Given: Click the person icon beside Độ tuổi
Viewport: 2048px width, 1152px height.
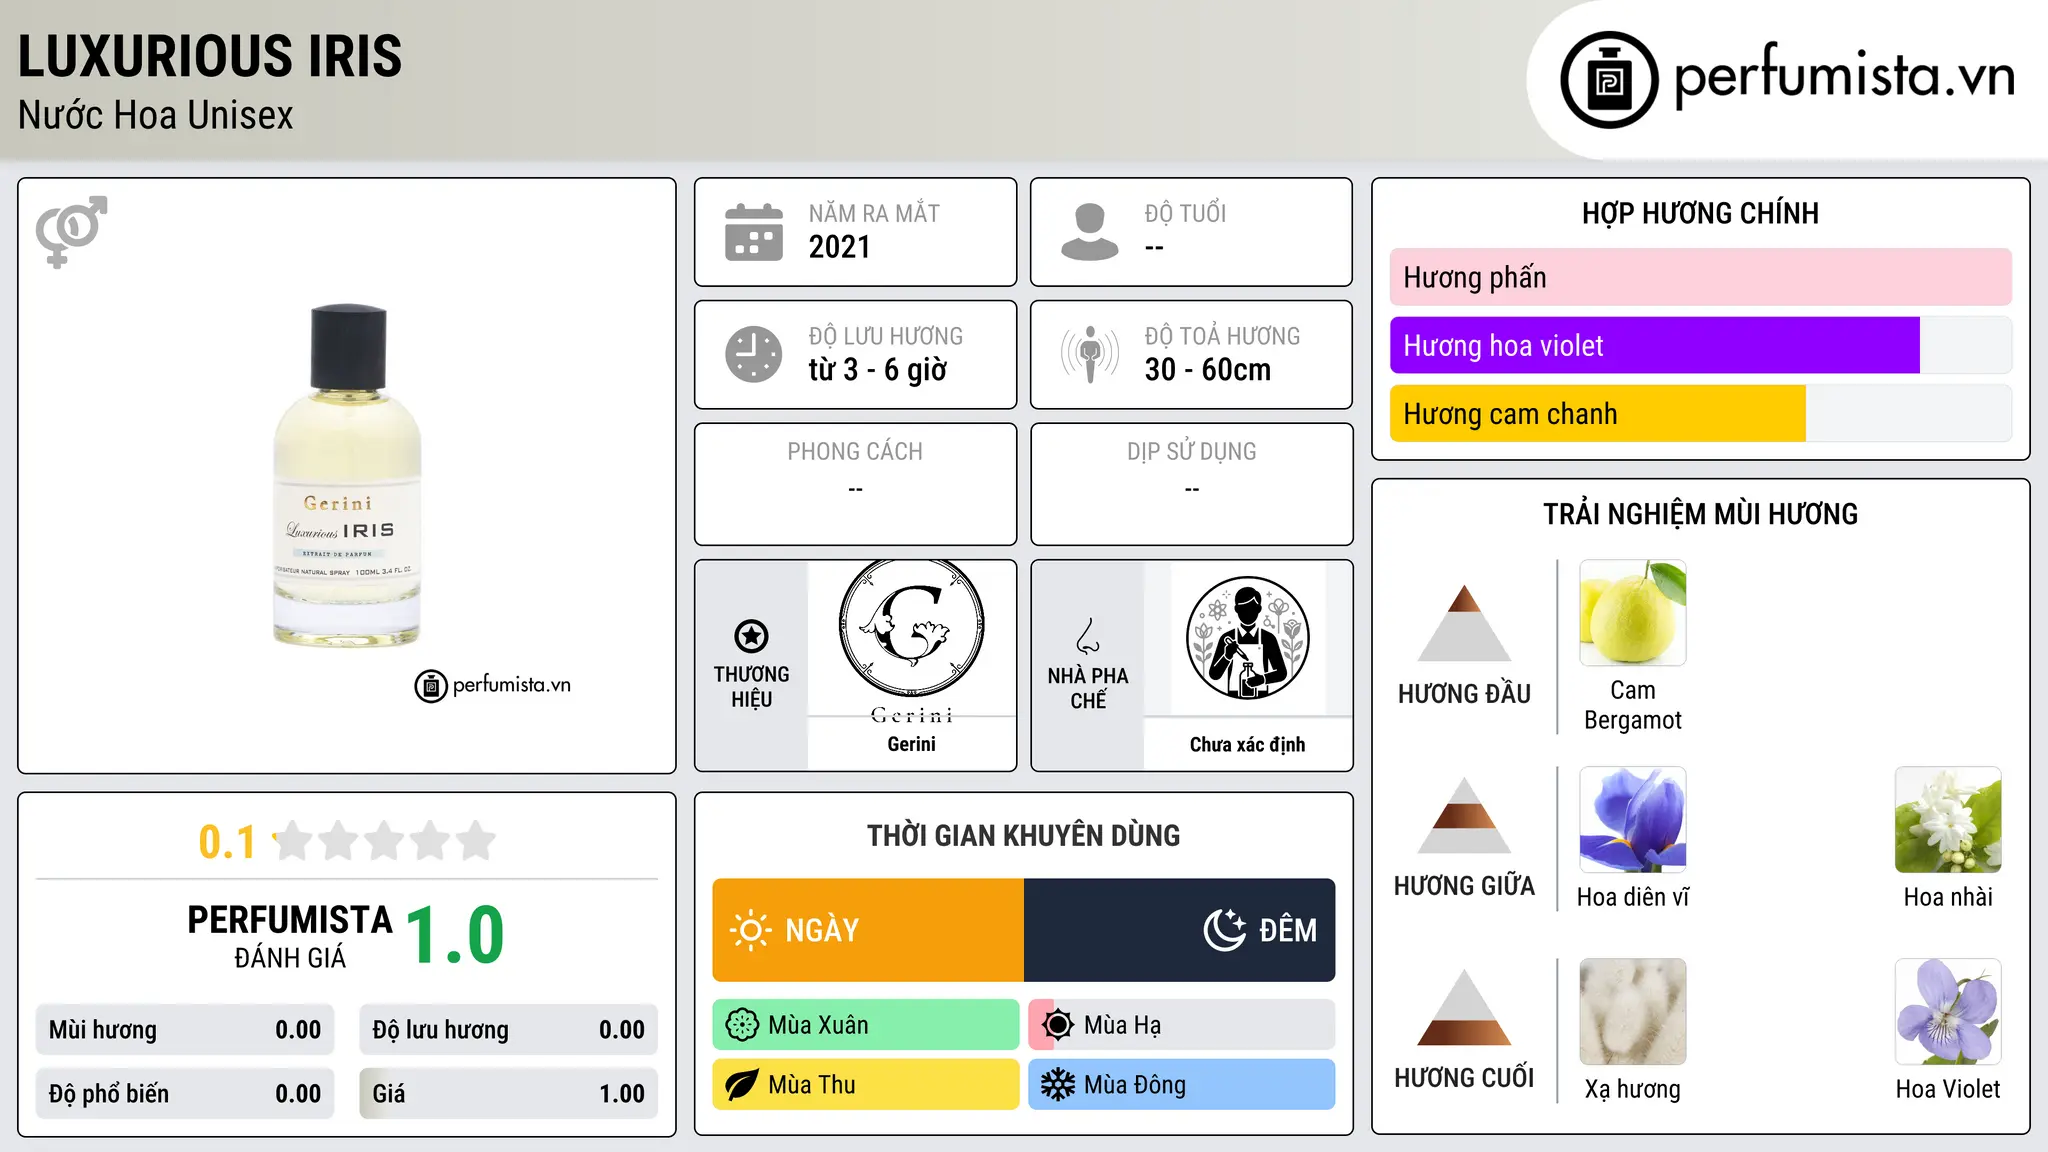Looking at the screenshot, I should (1089, 232).
